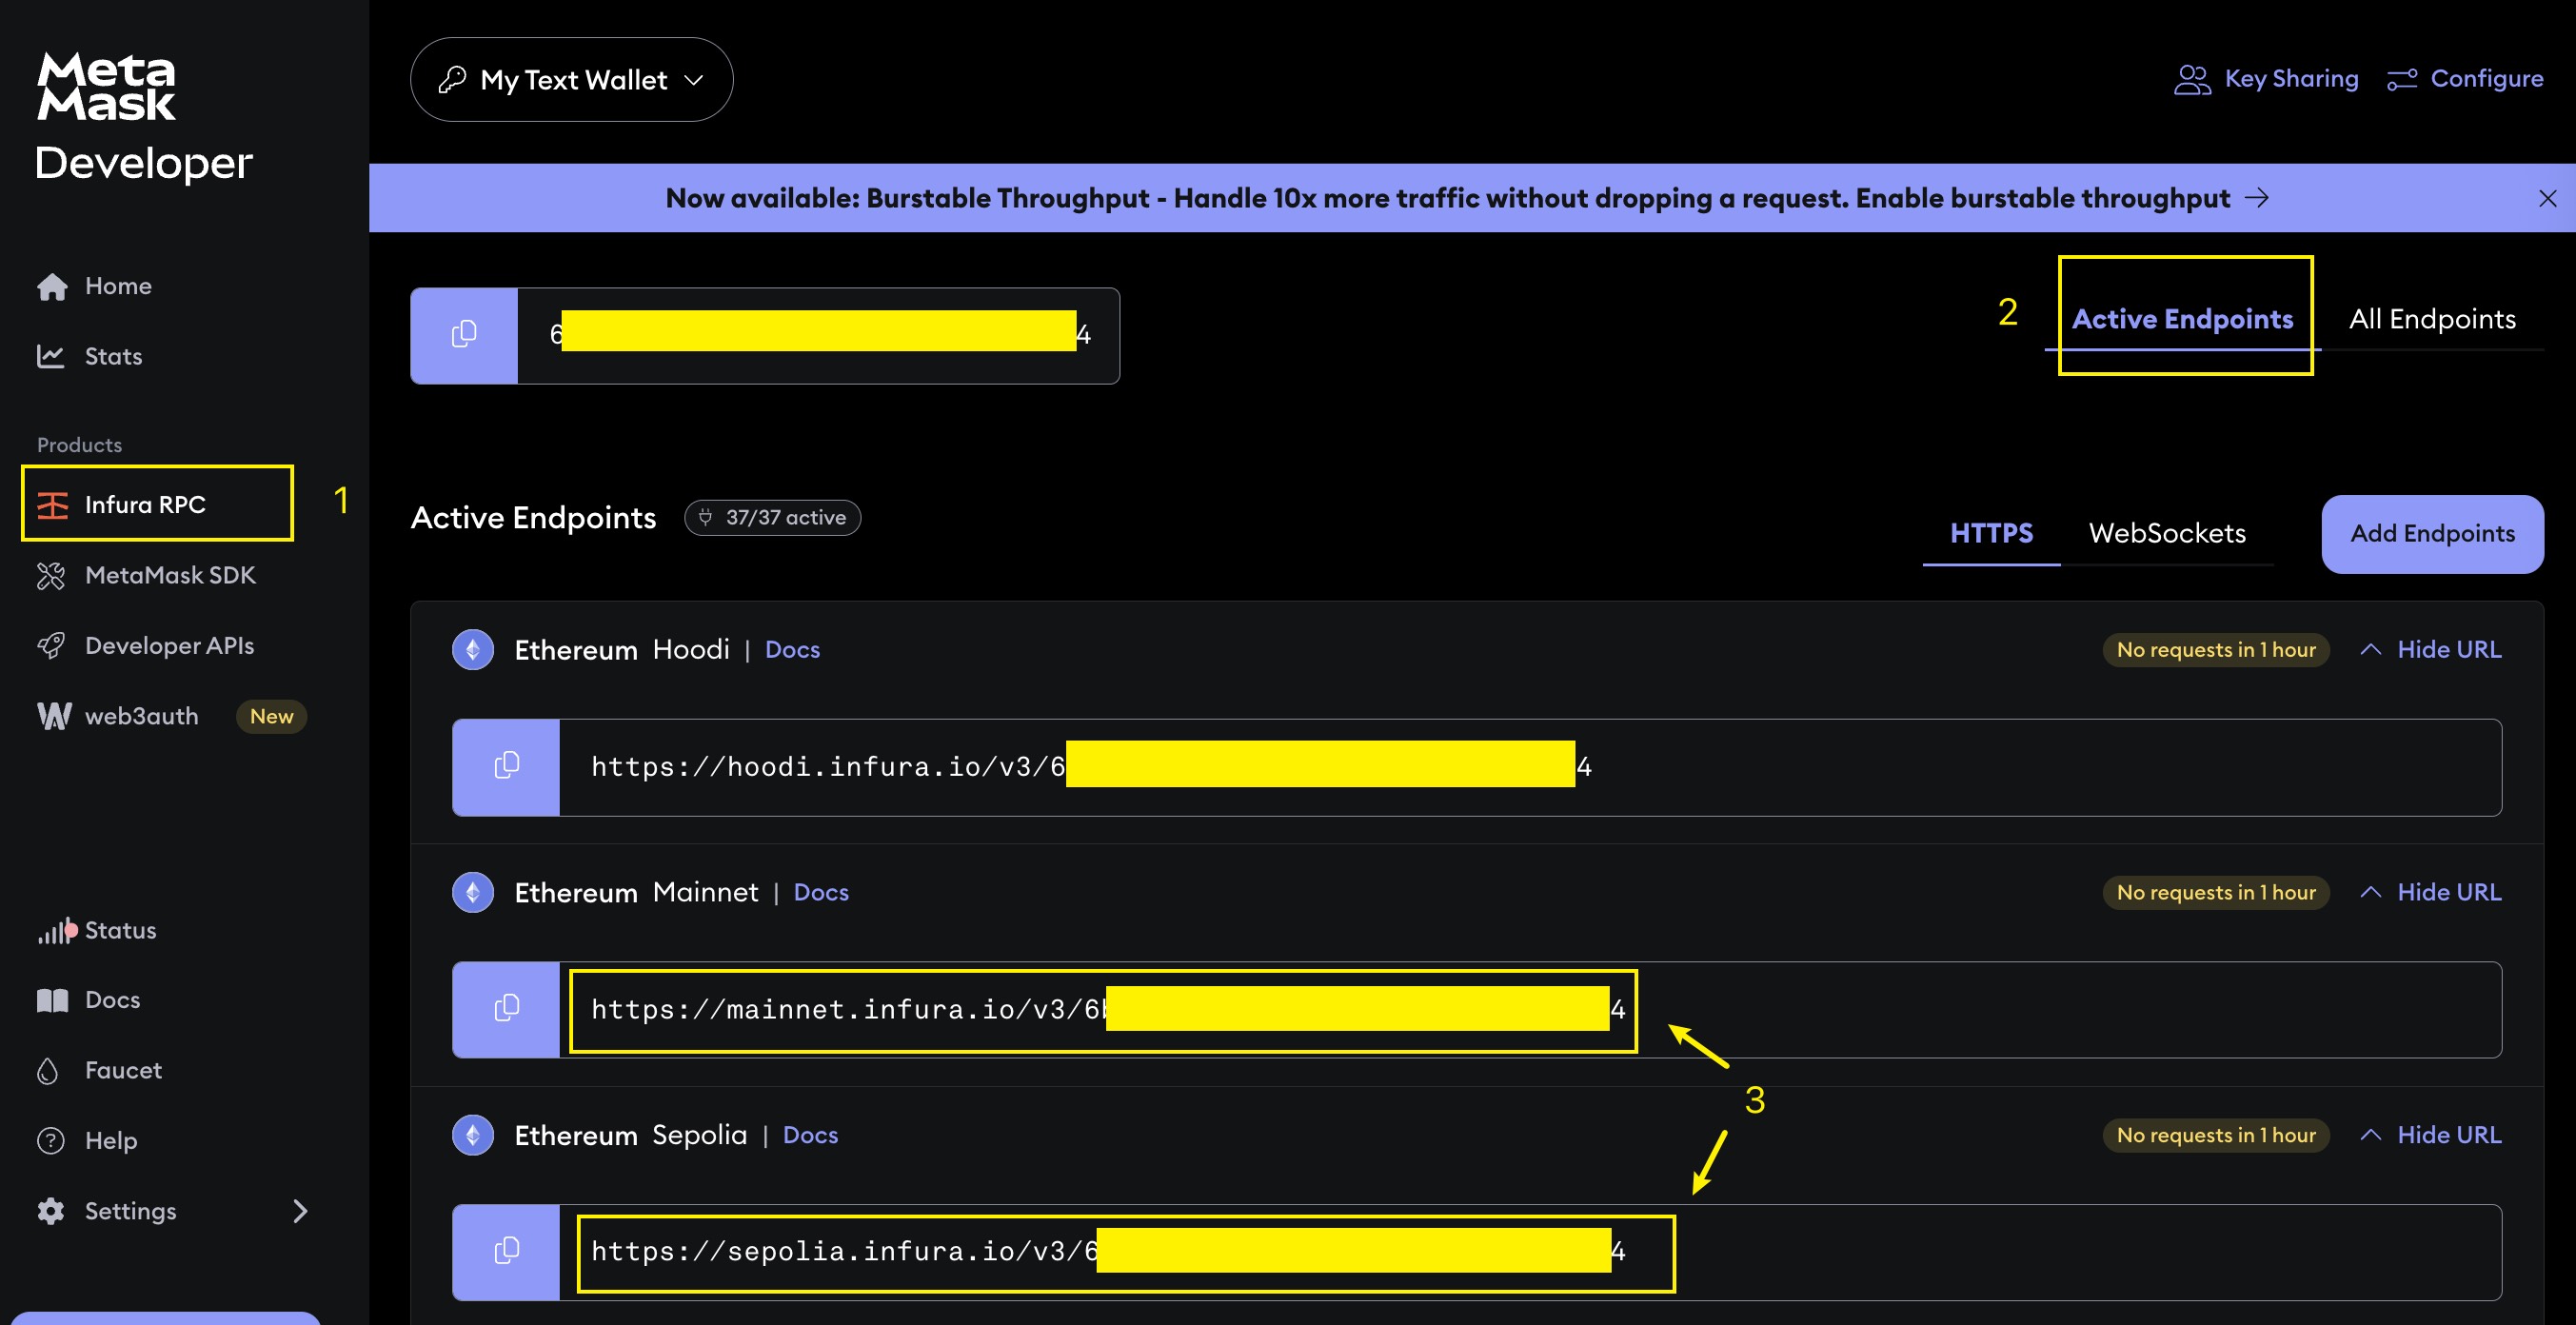Click Add Endpoints button
2576x1325 pixels.
[2432, 534]
